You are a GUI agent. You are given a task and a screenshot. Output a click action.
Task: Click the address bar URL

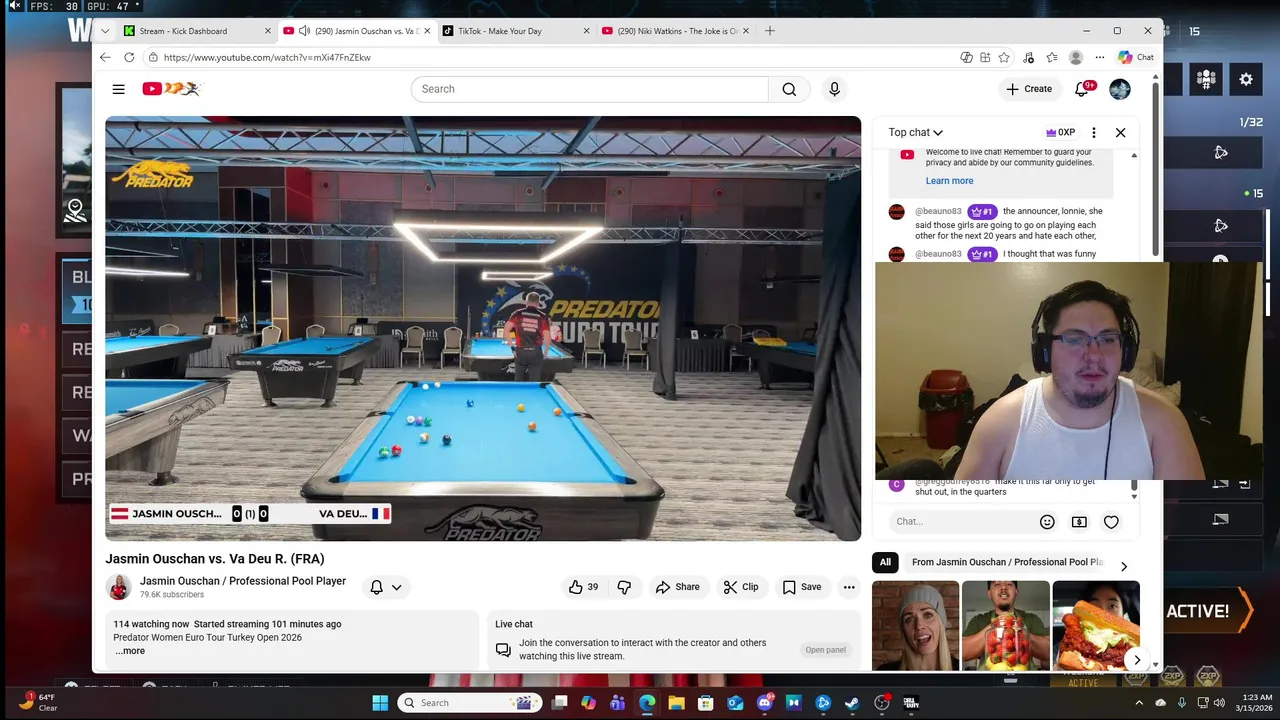pos(267,58)
